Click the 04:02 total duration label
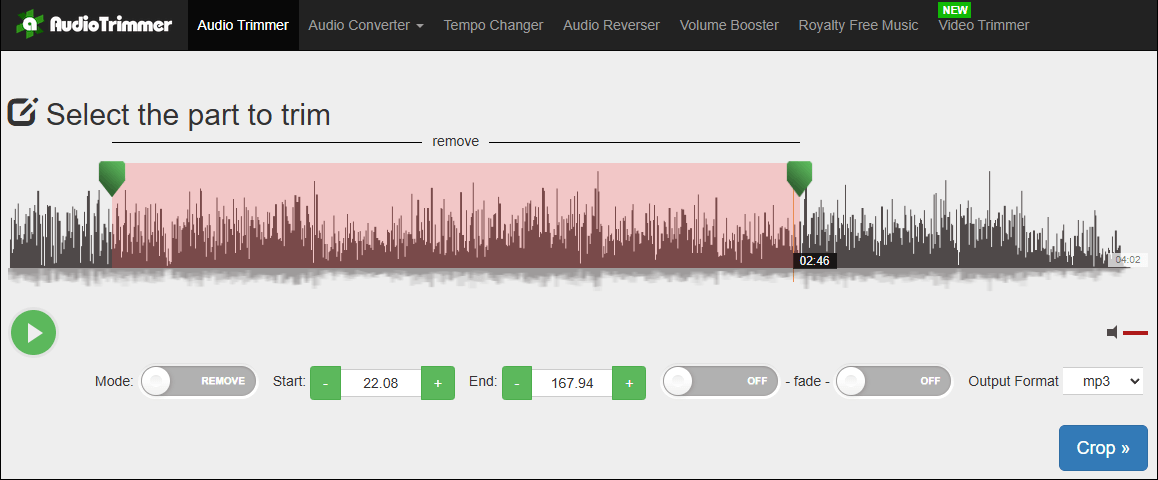This screenshot has height=480, width=1158. click(1128, 260)
